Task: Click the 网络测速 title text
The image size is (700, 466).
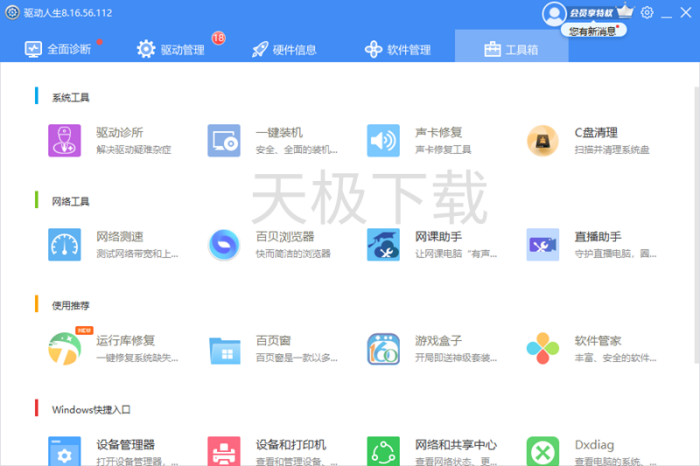Action: click(x=120, y=237)
